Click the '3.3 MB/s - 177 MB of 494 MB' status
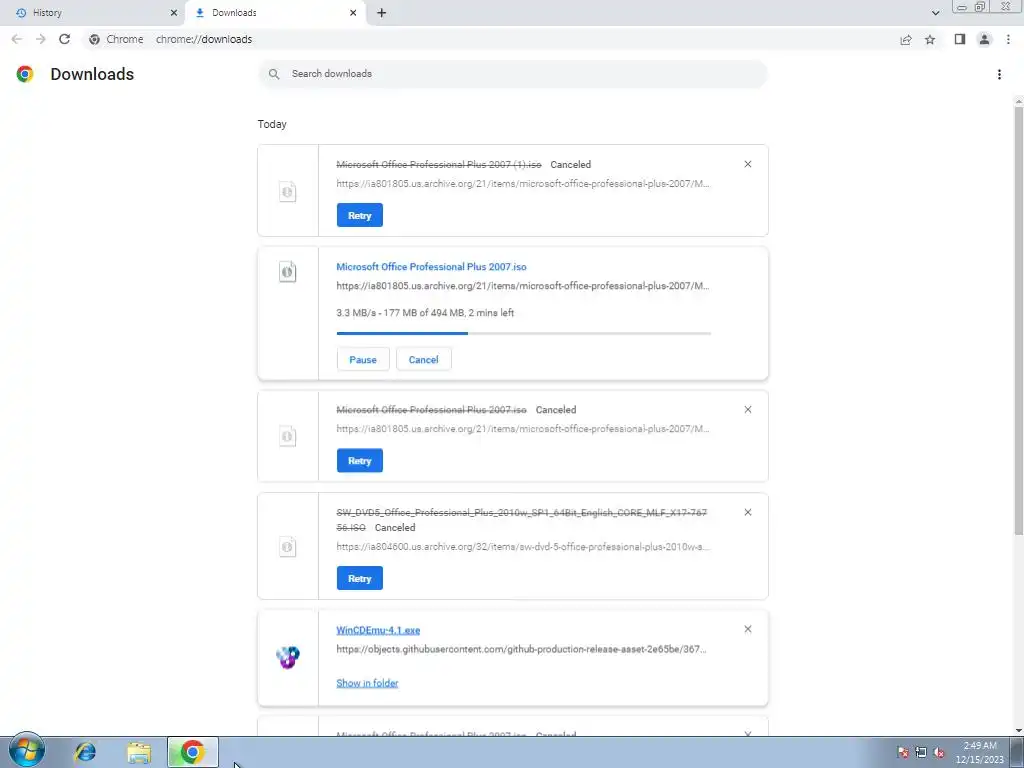Image resolution: width=1024 pixels, height=768 pixels. [x=425, y=313]
